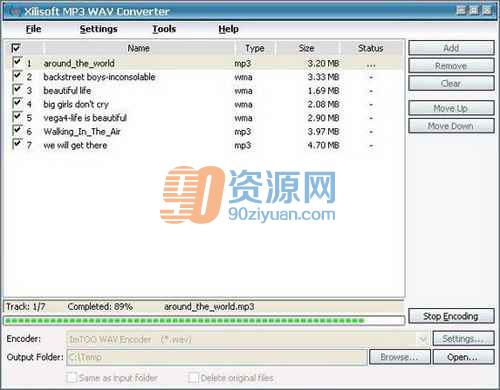Select the around_the_world file name
Screen dimensions: 500x390
[x=79, y=63]
